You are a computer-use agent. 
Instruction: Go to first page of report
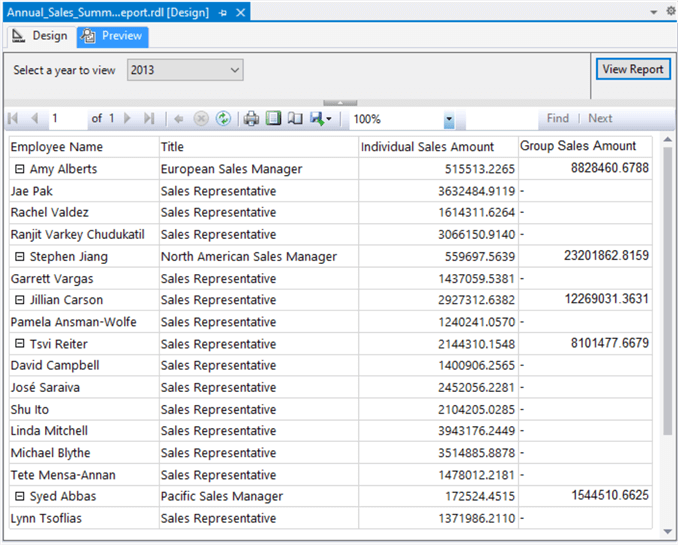[x=13, y=119]
